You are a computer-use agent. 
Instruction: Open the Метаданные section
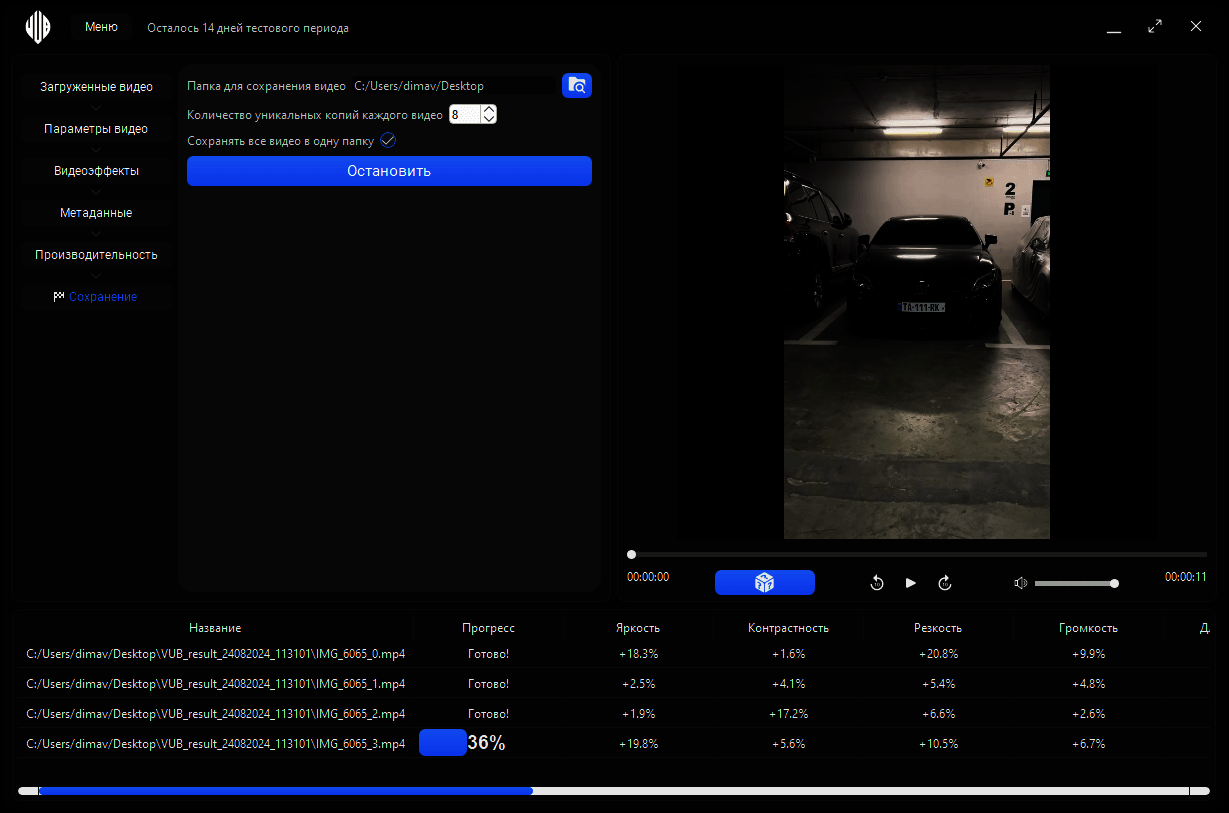[x=96, y=213]
